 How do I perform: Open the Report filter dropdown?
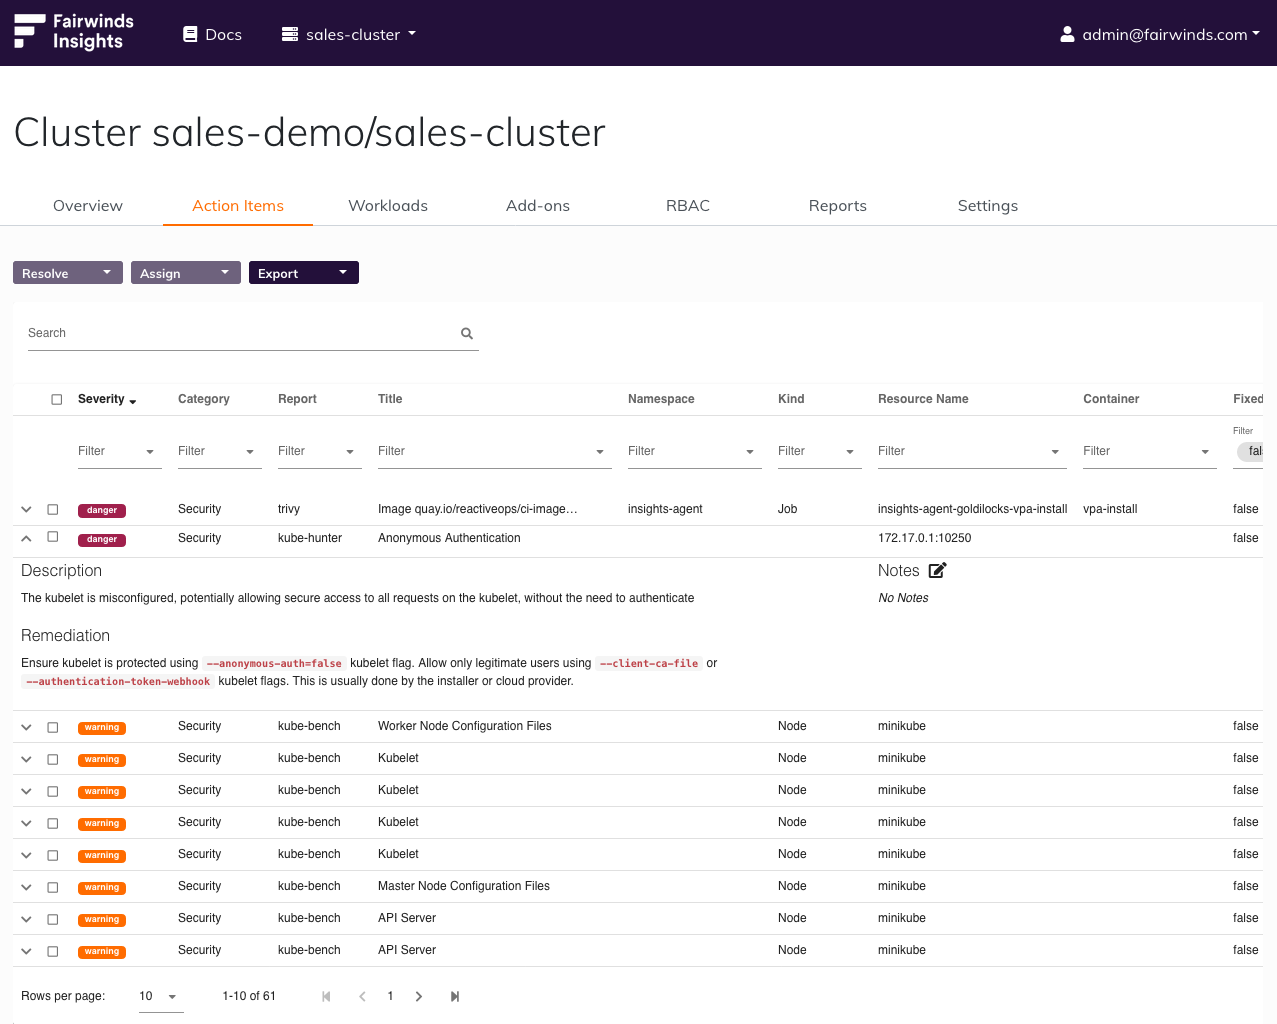coord(320,451)
